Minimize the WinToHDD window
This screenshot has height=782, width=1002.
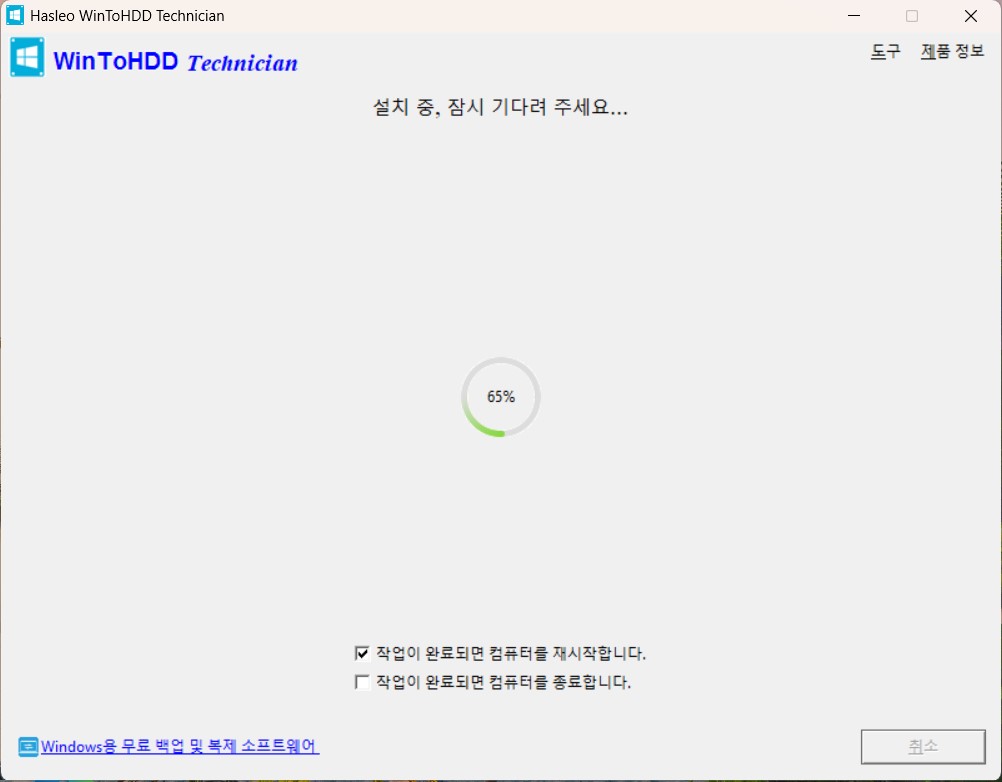pyautogui.click(x=854, y=15)
